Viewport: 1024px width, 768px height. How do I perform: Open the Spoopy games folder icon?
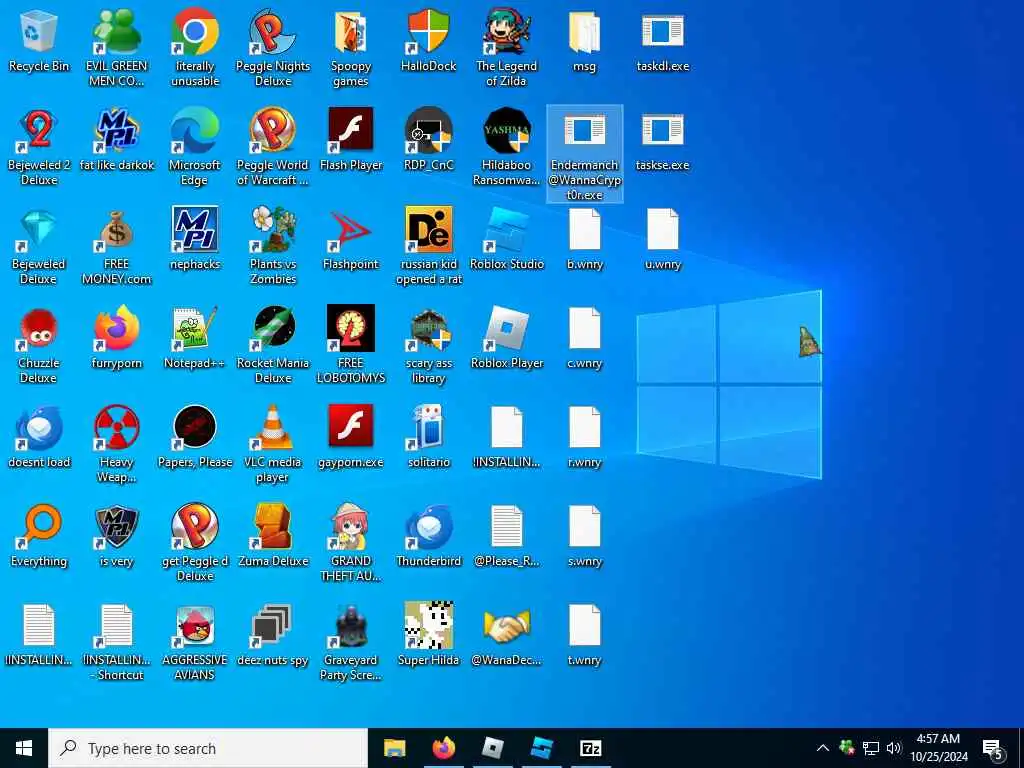(x=351, y=31)
